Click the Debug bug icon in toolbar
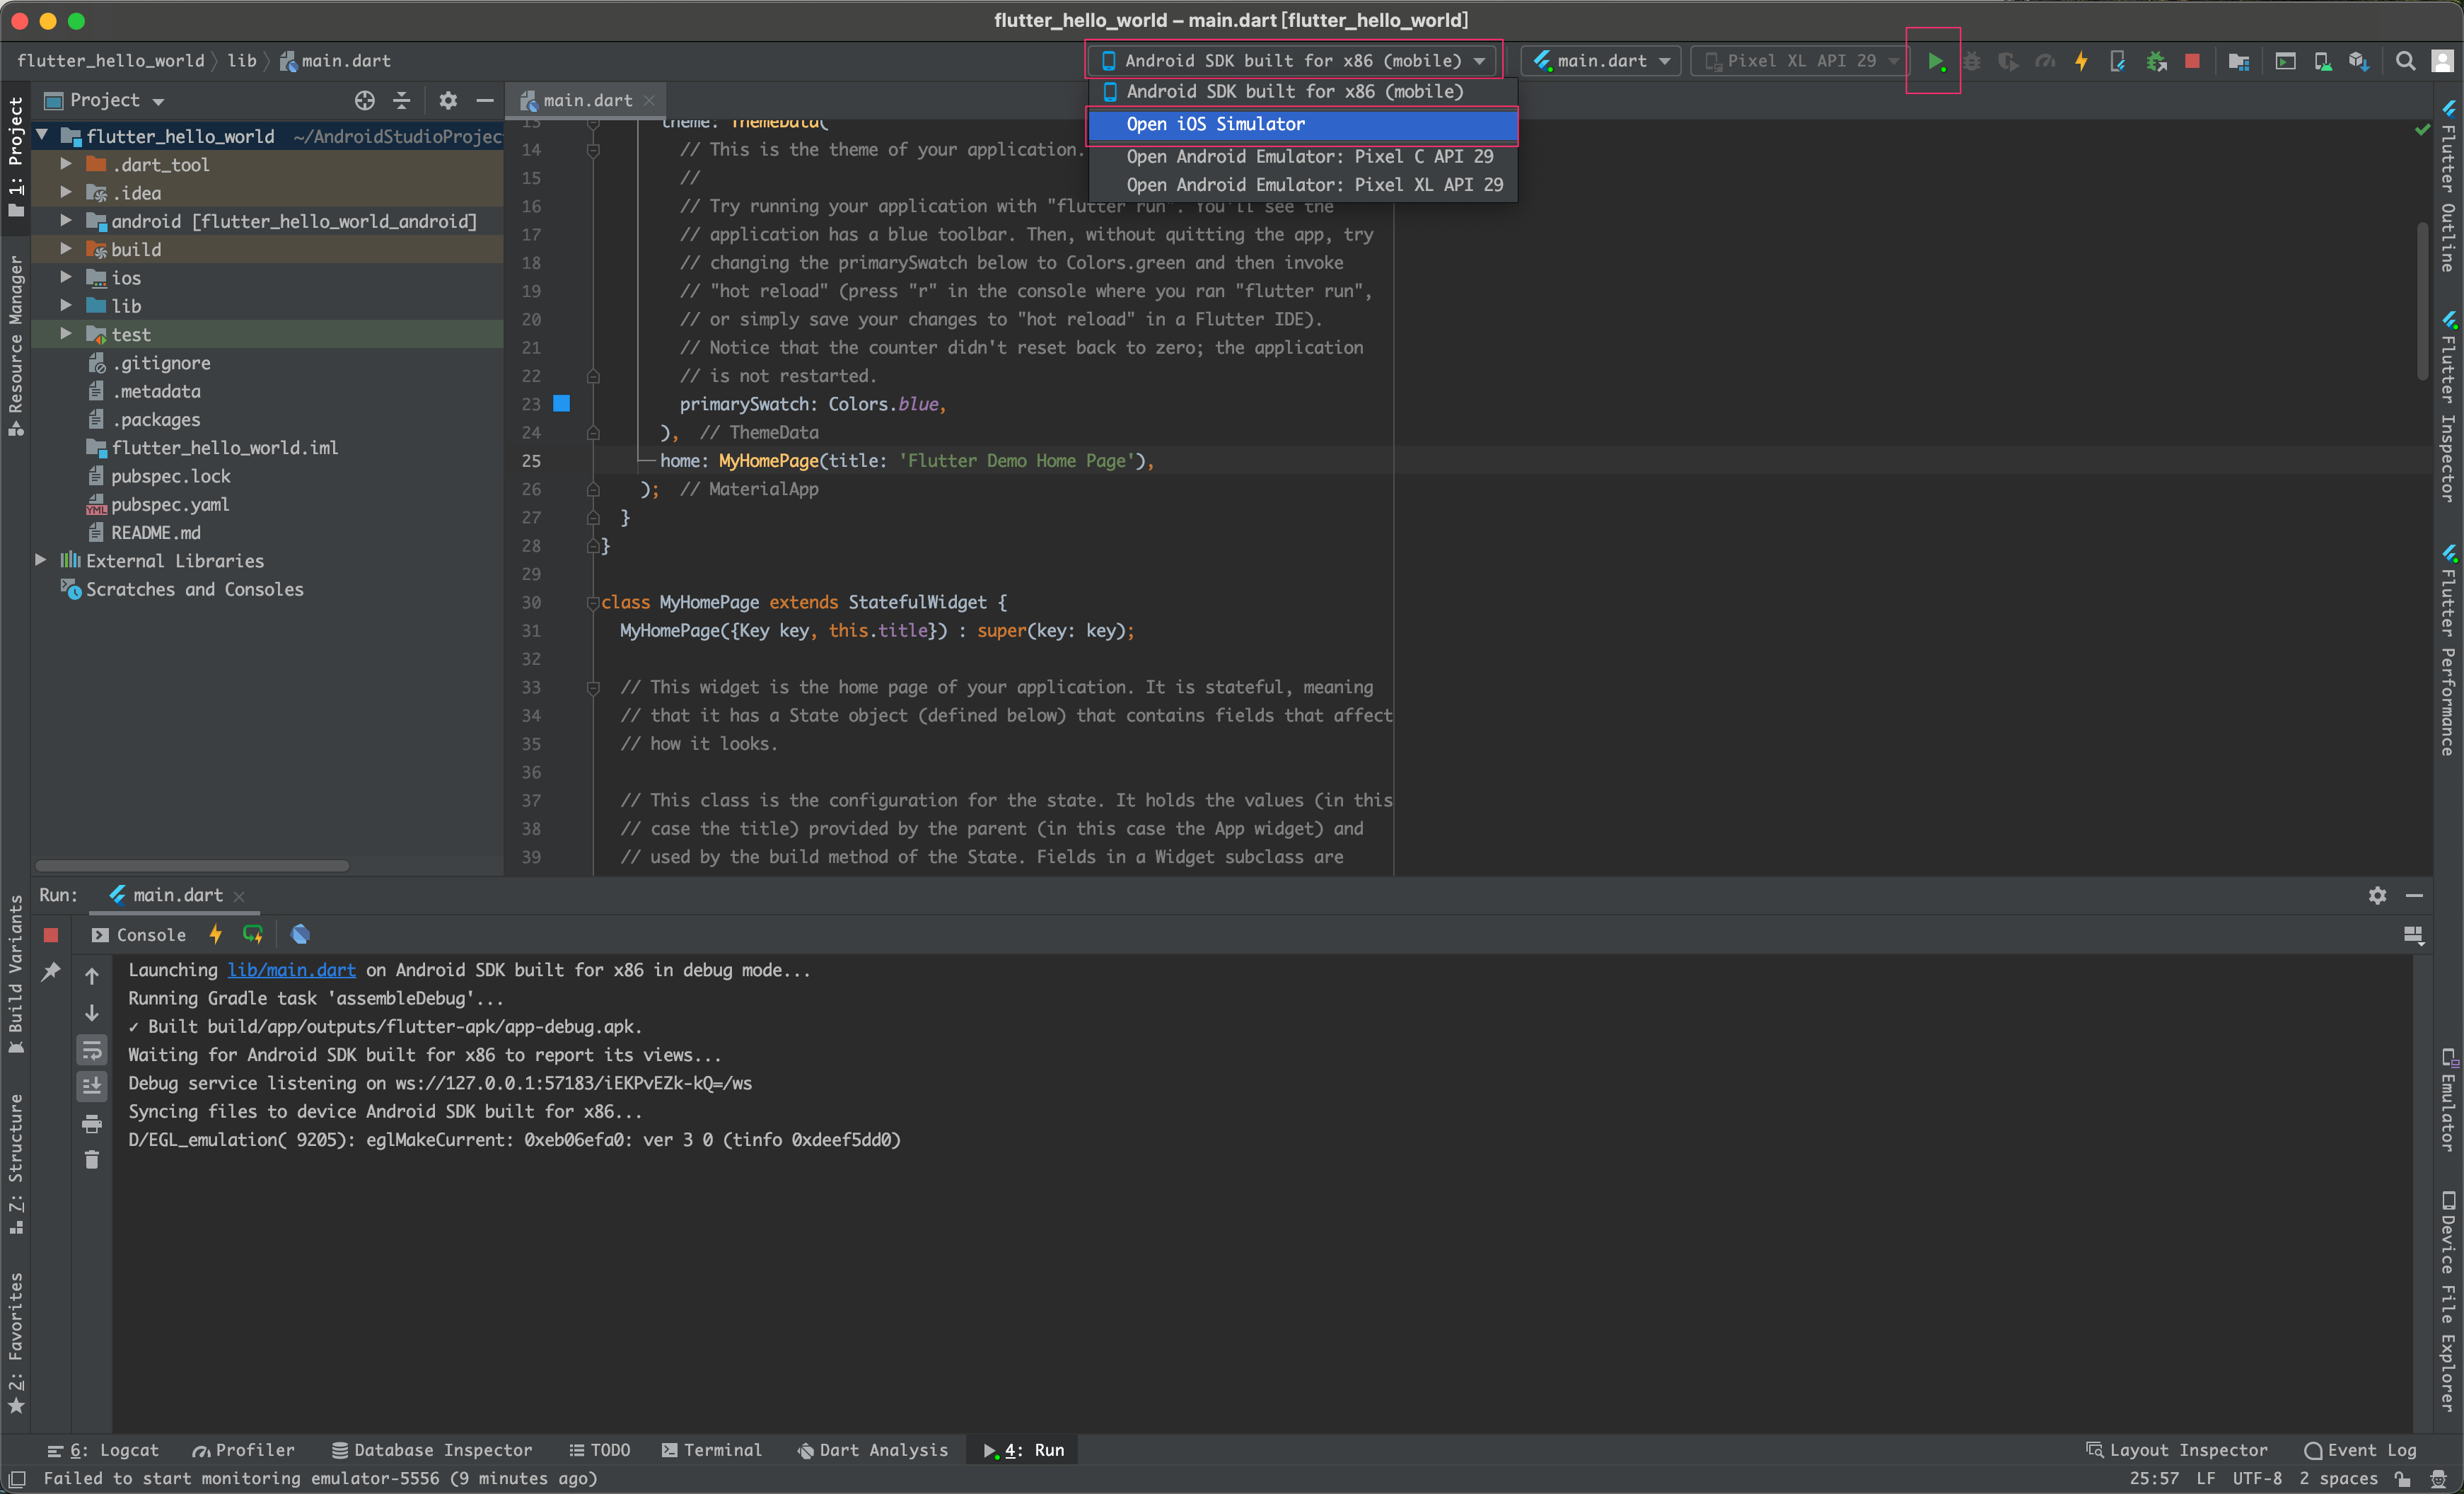This screenshot has height=1494, width=2464. click(1971, 61)
